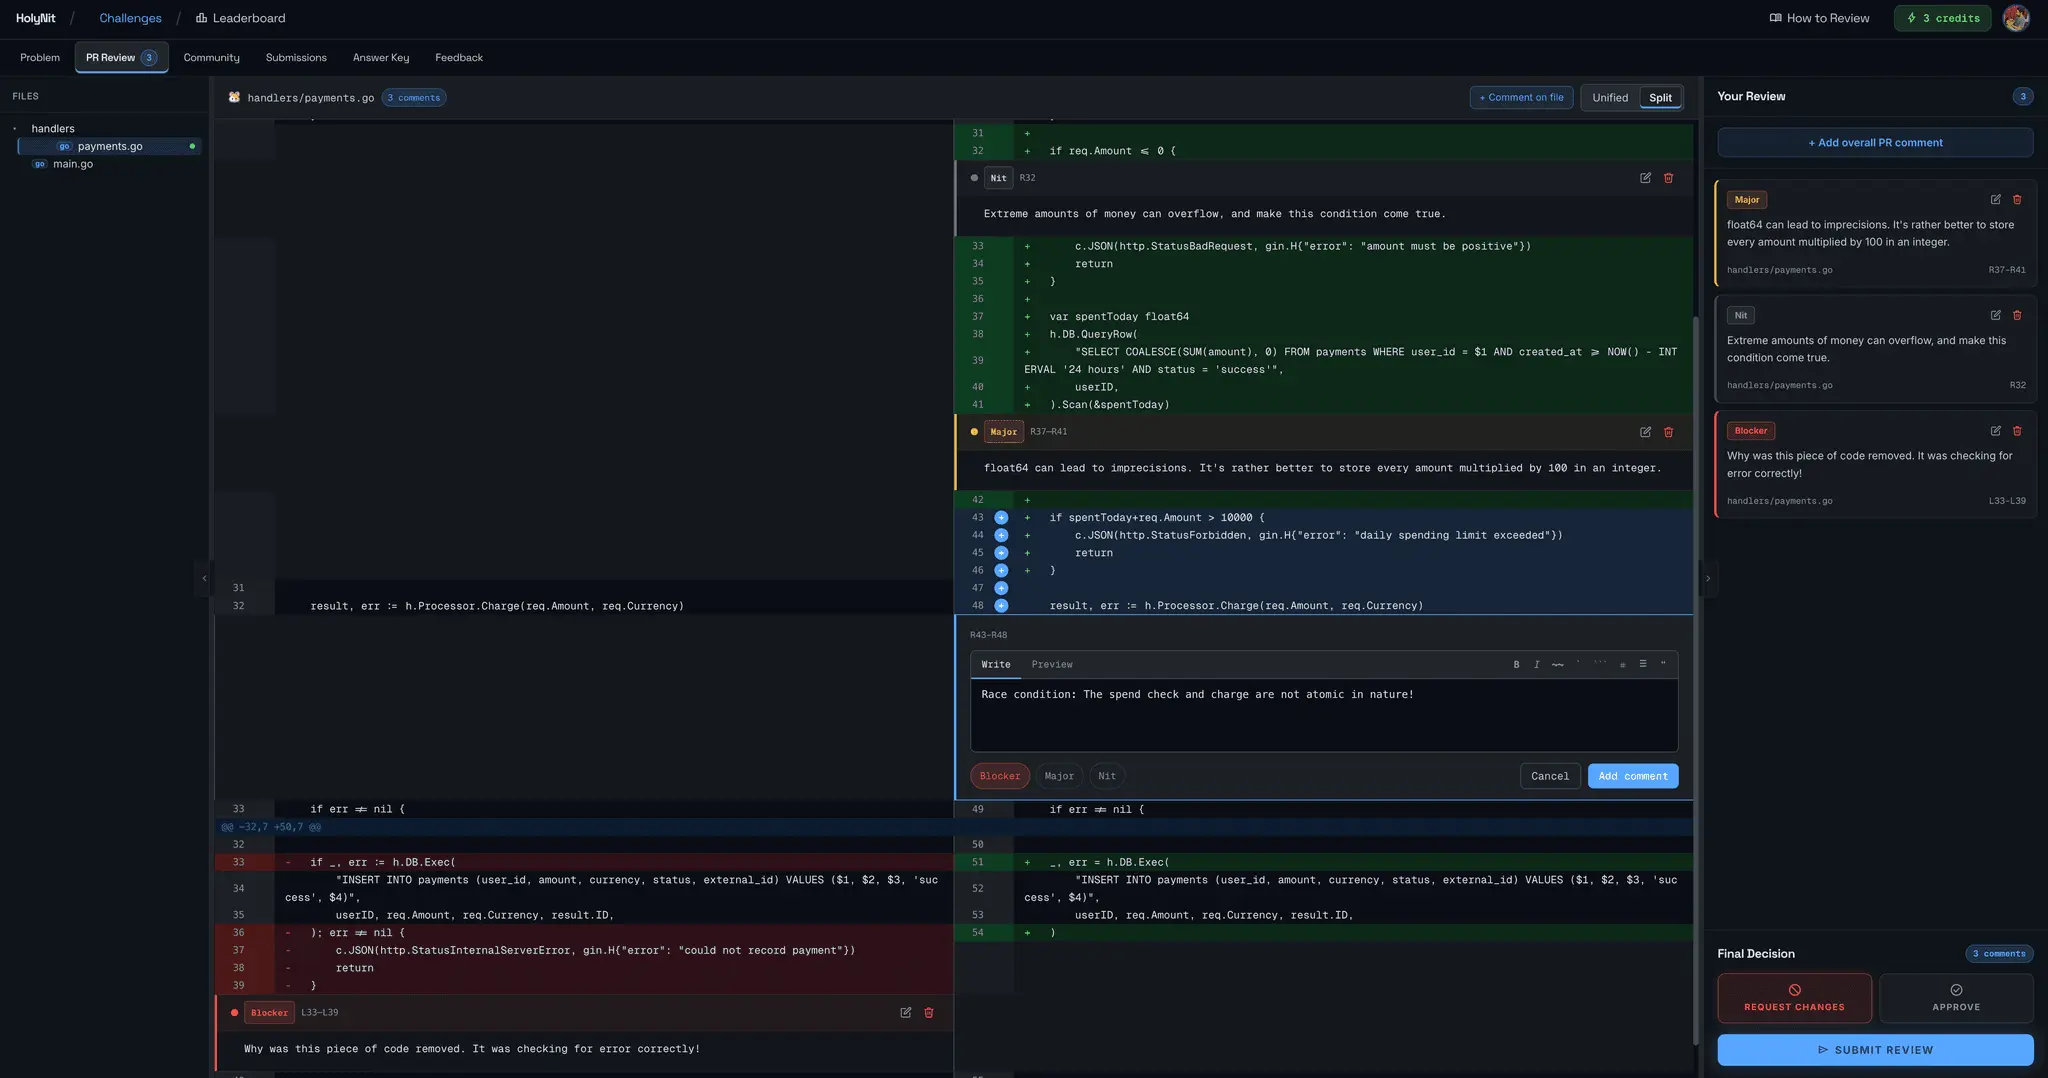Click the HolyNit logo
Viewport: 2048px width, 1078px height.
[36, 18]
